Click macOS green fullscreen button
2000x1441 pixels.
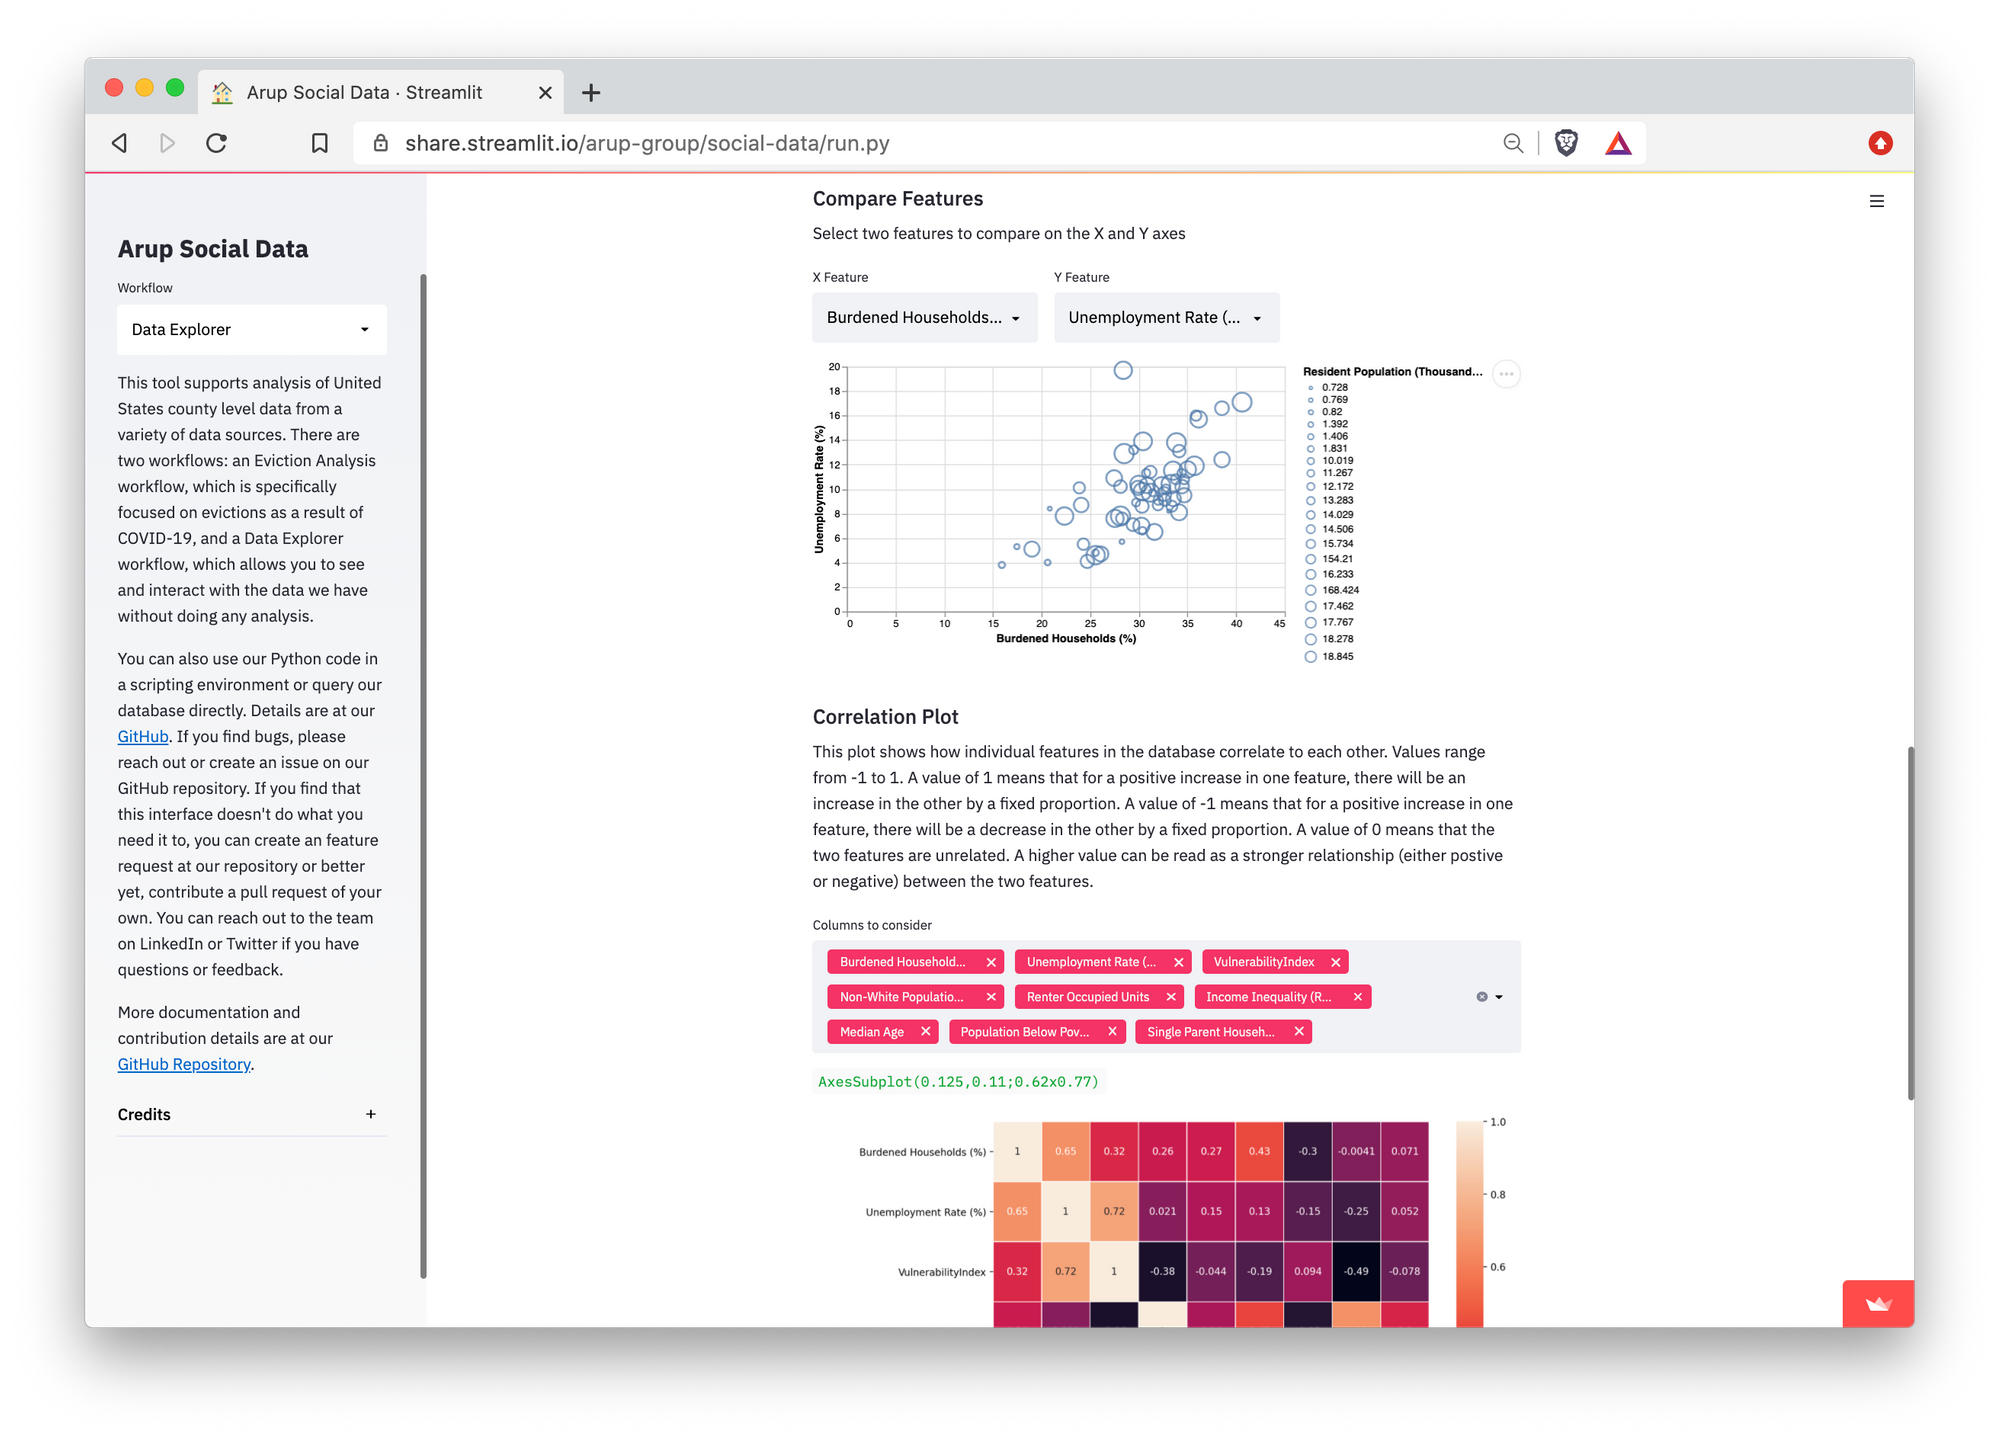tap(175, 88)
